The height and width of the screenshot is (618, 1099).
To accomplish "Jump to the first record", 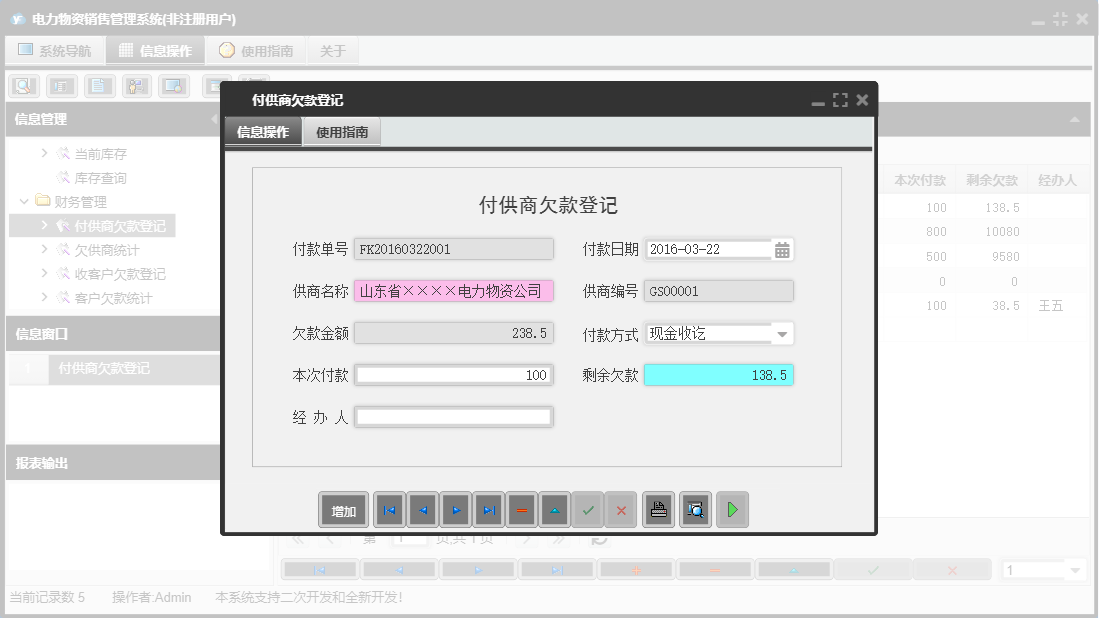I will (389, 509).
